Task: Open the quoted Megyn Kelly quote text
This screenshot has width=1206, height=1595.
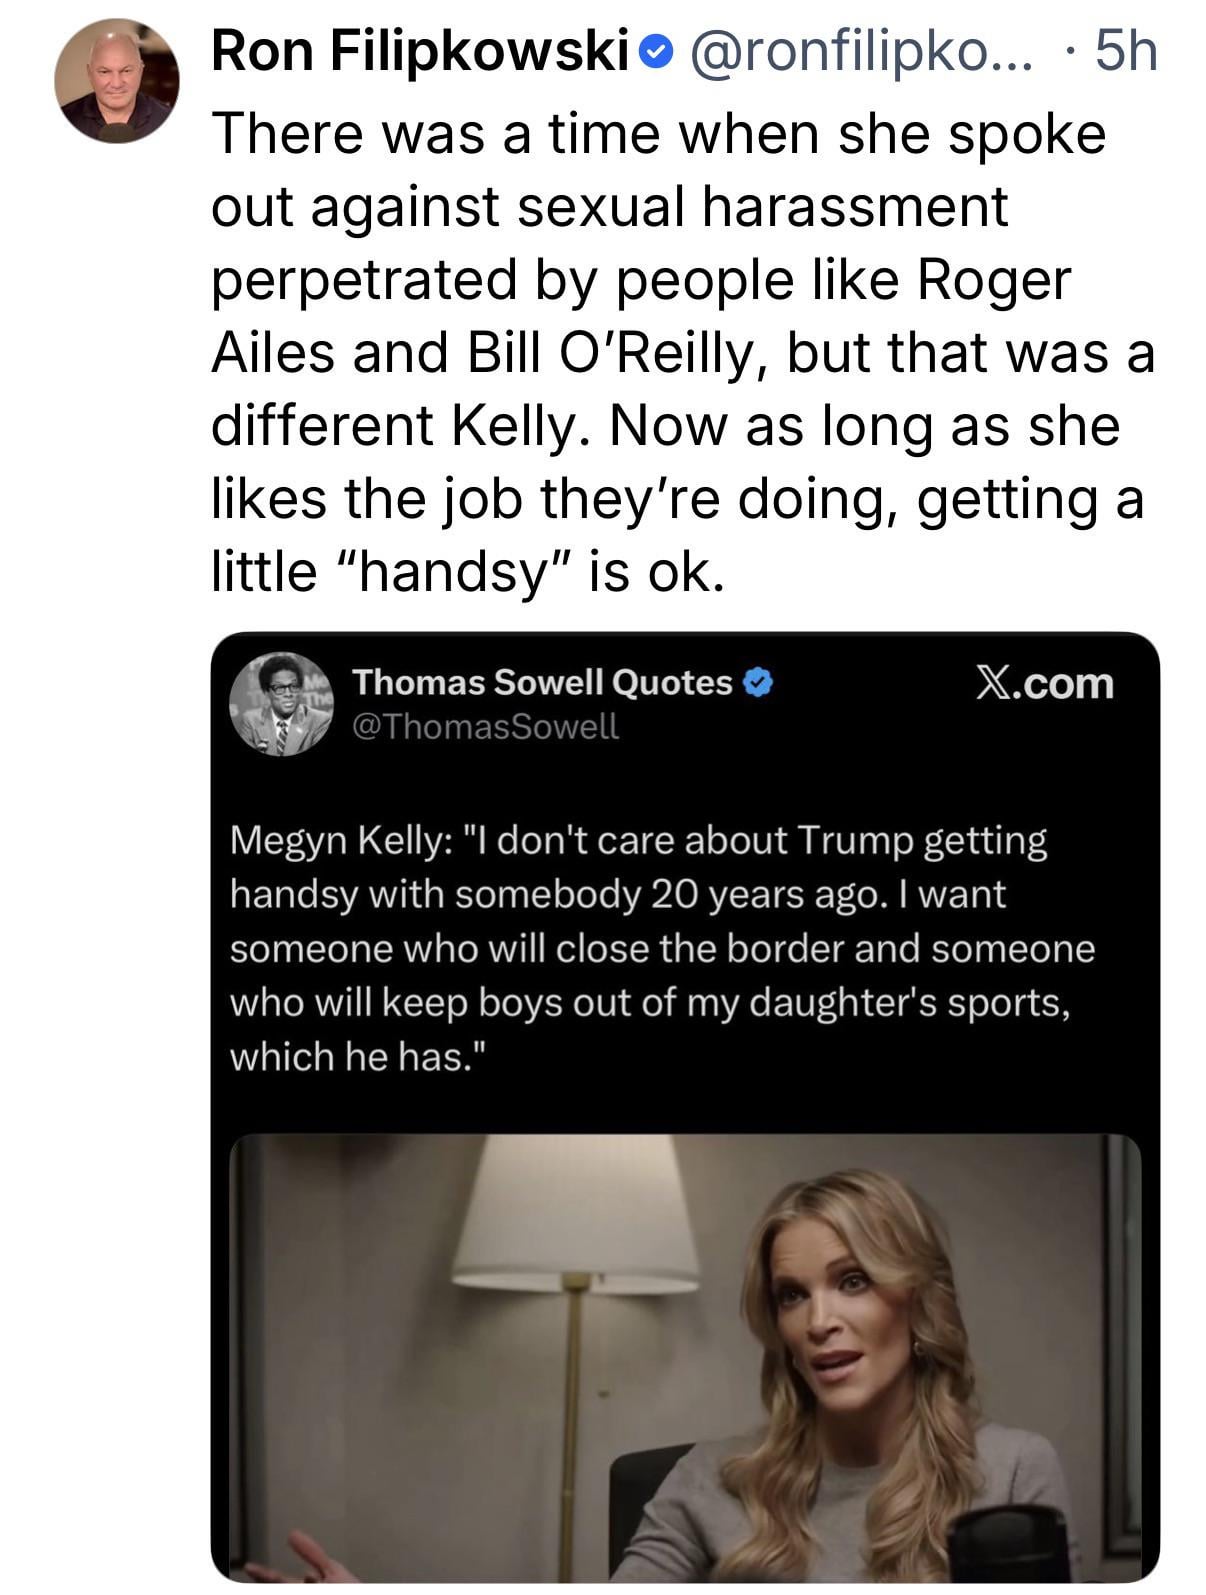Action: (660, 947)
